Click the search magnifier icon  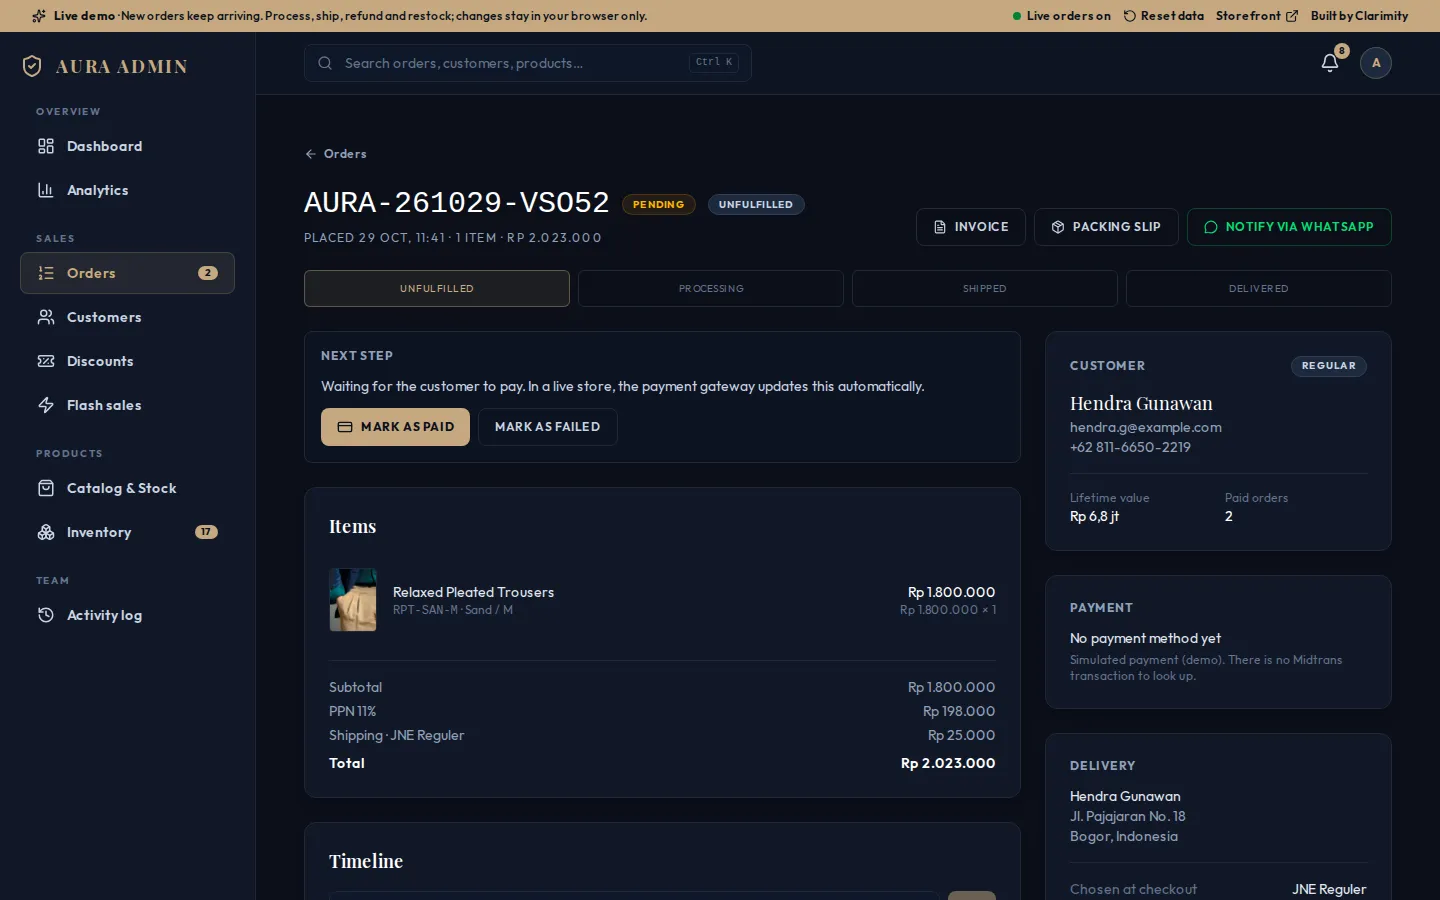point(325,63)
